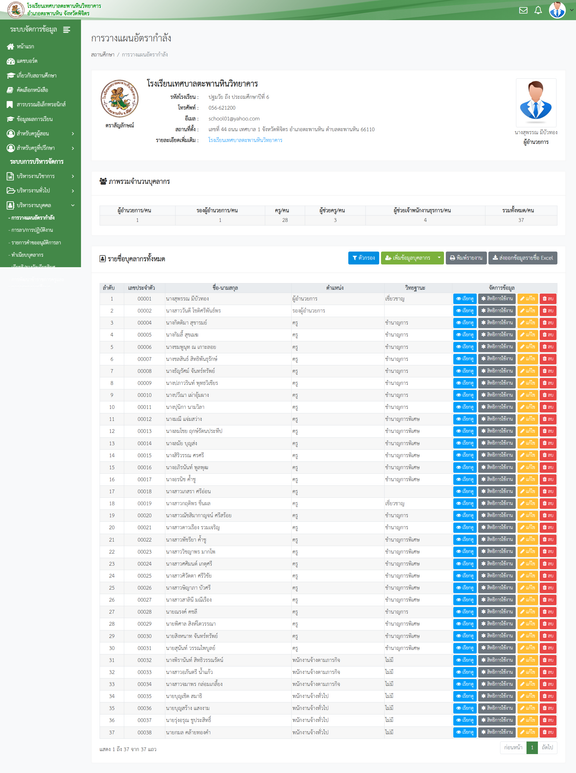Expand the 'สำหรับครูที่ปรึกษา' advisor sidebar menu
Image resolution: width=576 pixels, height=773 pixels.
point(40,148)
